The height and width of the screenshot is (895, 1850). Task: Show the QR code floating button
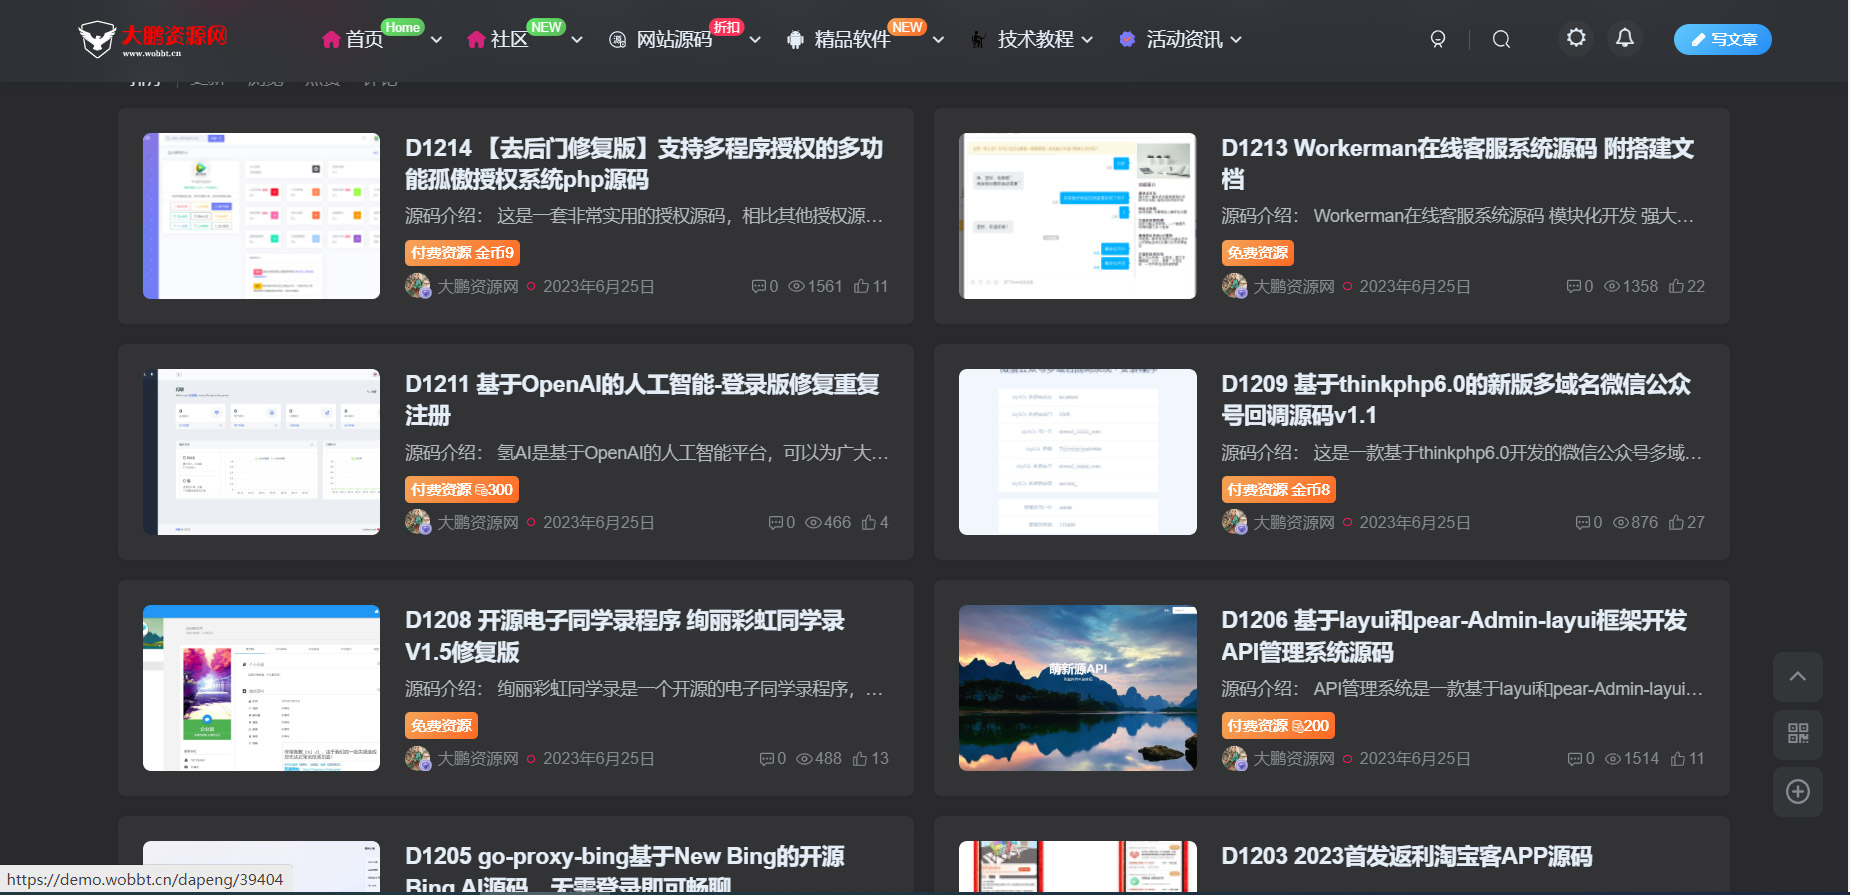click(x=1797, y=734)
